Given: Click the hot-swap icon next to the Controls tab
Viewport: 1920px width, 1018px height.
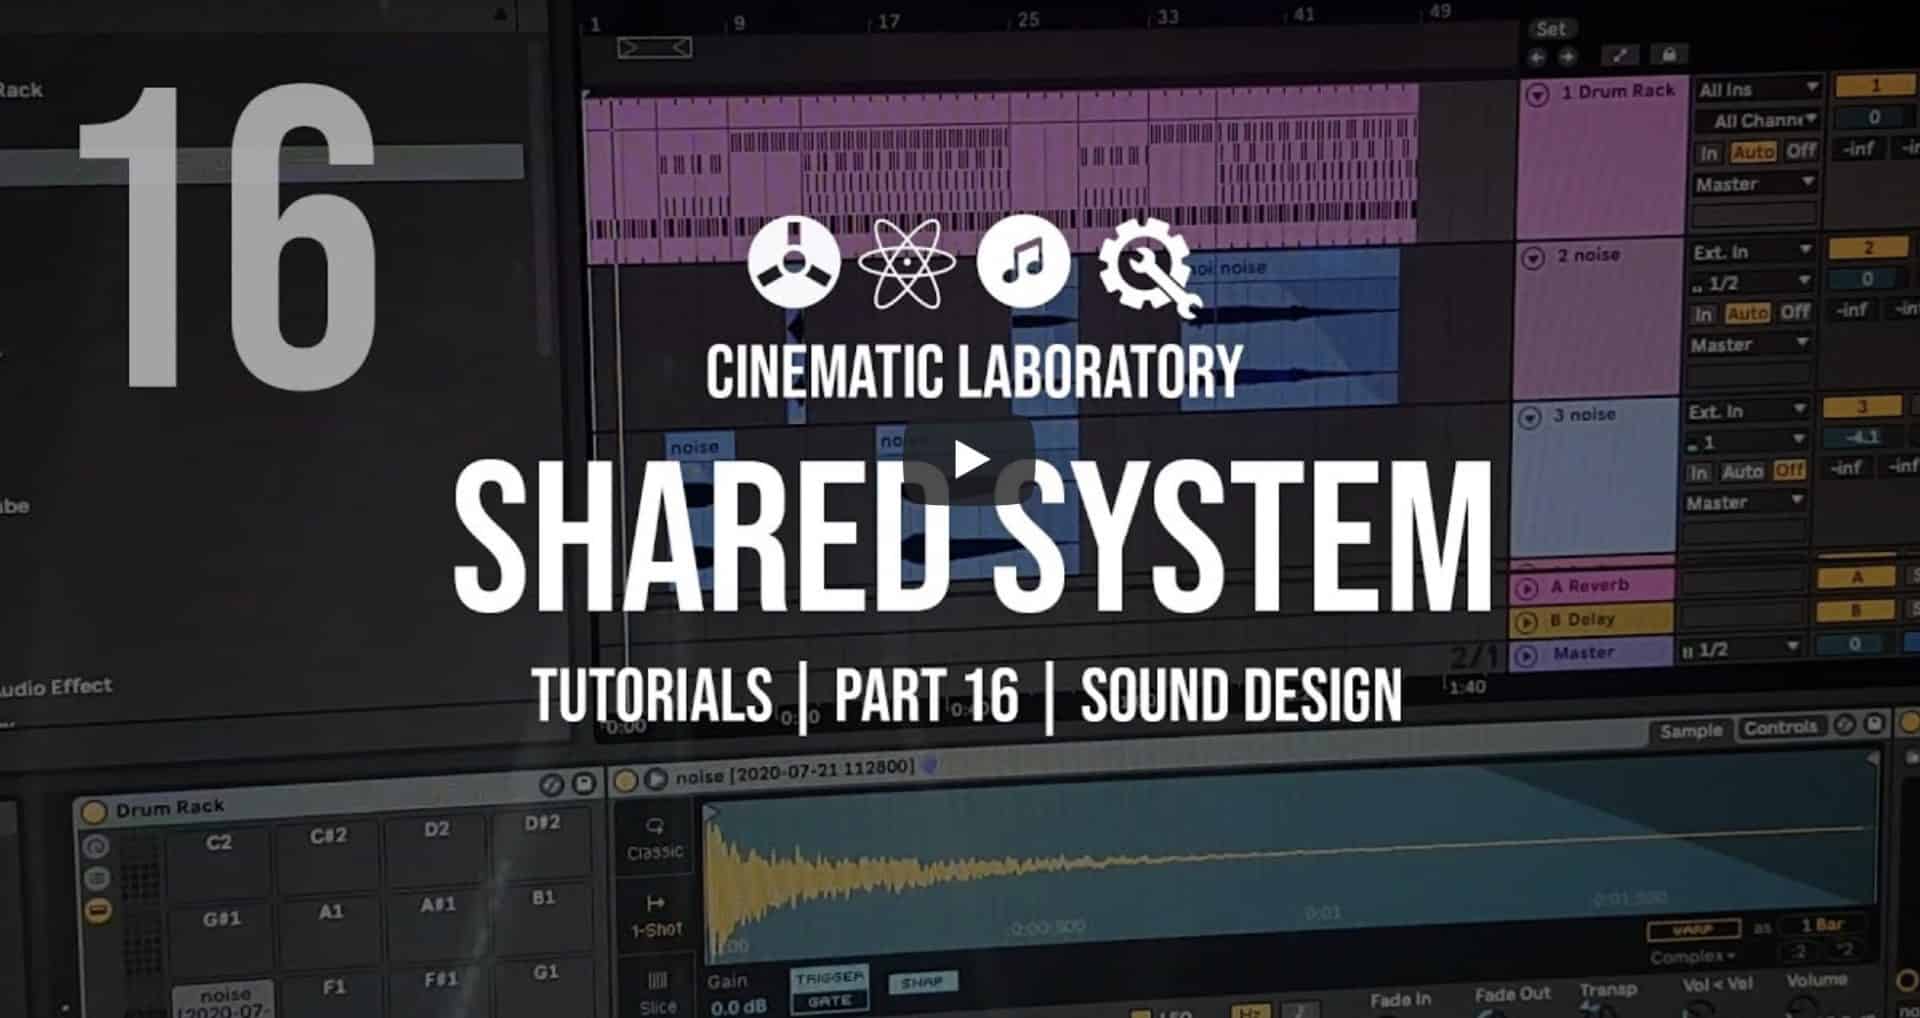Looking at the screenshot, I should [x=1845, y=727].
